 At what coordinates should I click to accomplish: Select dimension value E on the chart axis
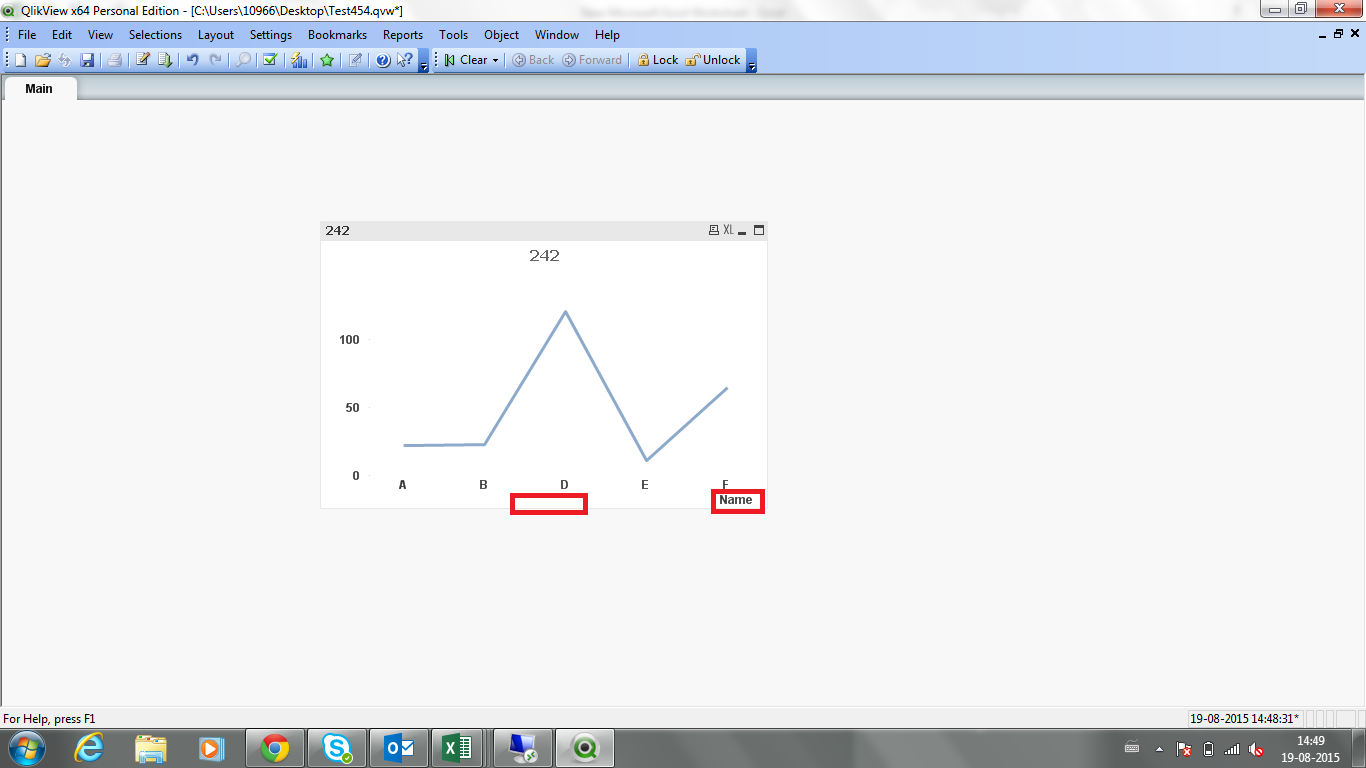point(645,485)
